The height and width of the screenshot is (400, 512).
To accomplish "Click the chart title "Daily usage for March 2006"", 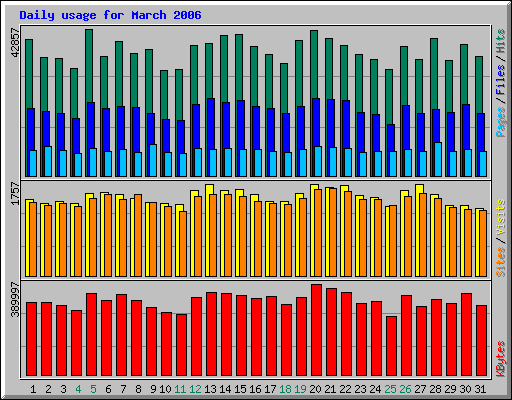I will coord(110,15).
